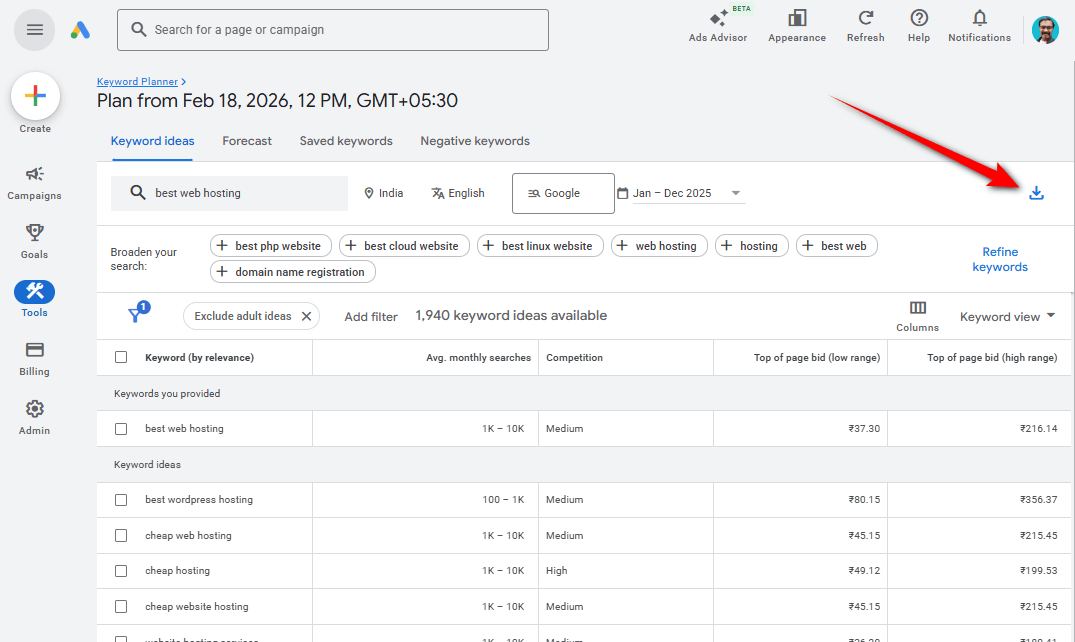Click the 'best wordpress hosting' keyword text
The width and height of the screenshot is (1075, 642).
(199, 500)
